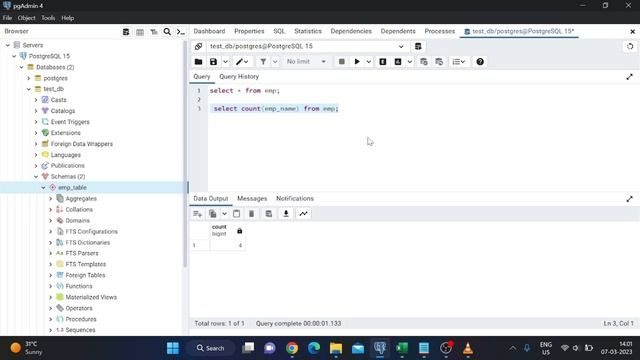Paste rows in Data Output
The height and width of the screenshot is (360, 640).
[236, 213]
